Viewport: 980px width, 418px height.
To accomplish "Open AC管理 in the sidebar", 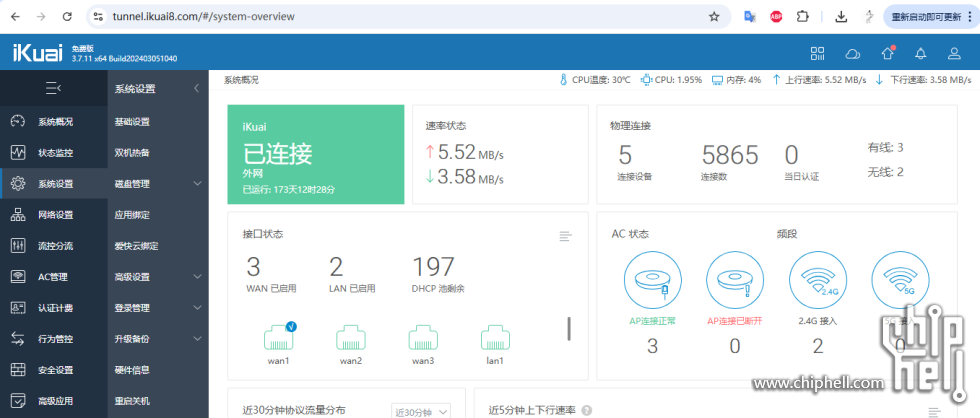I will 54,277.
